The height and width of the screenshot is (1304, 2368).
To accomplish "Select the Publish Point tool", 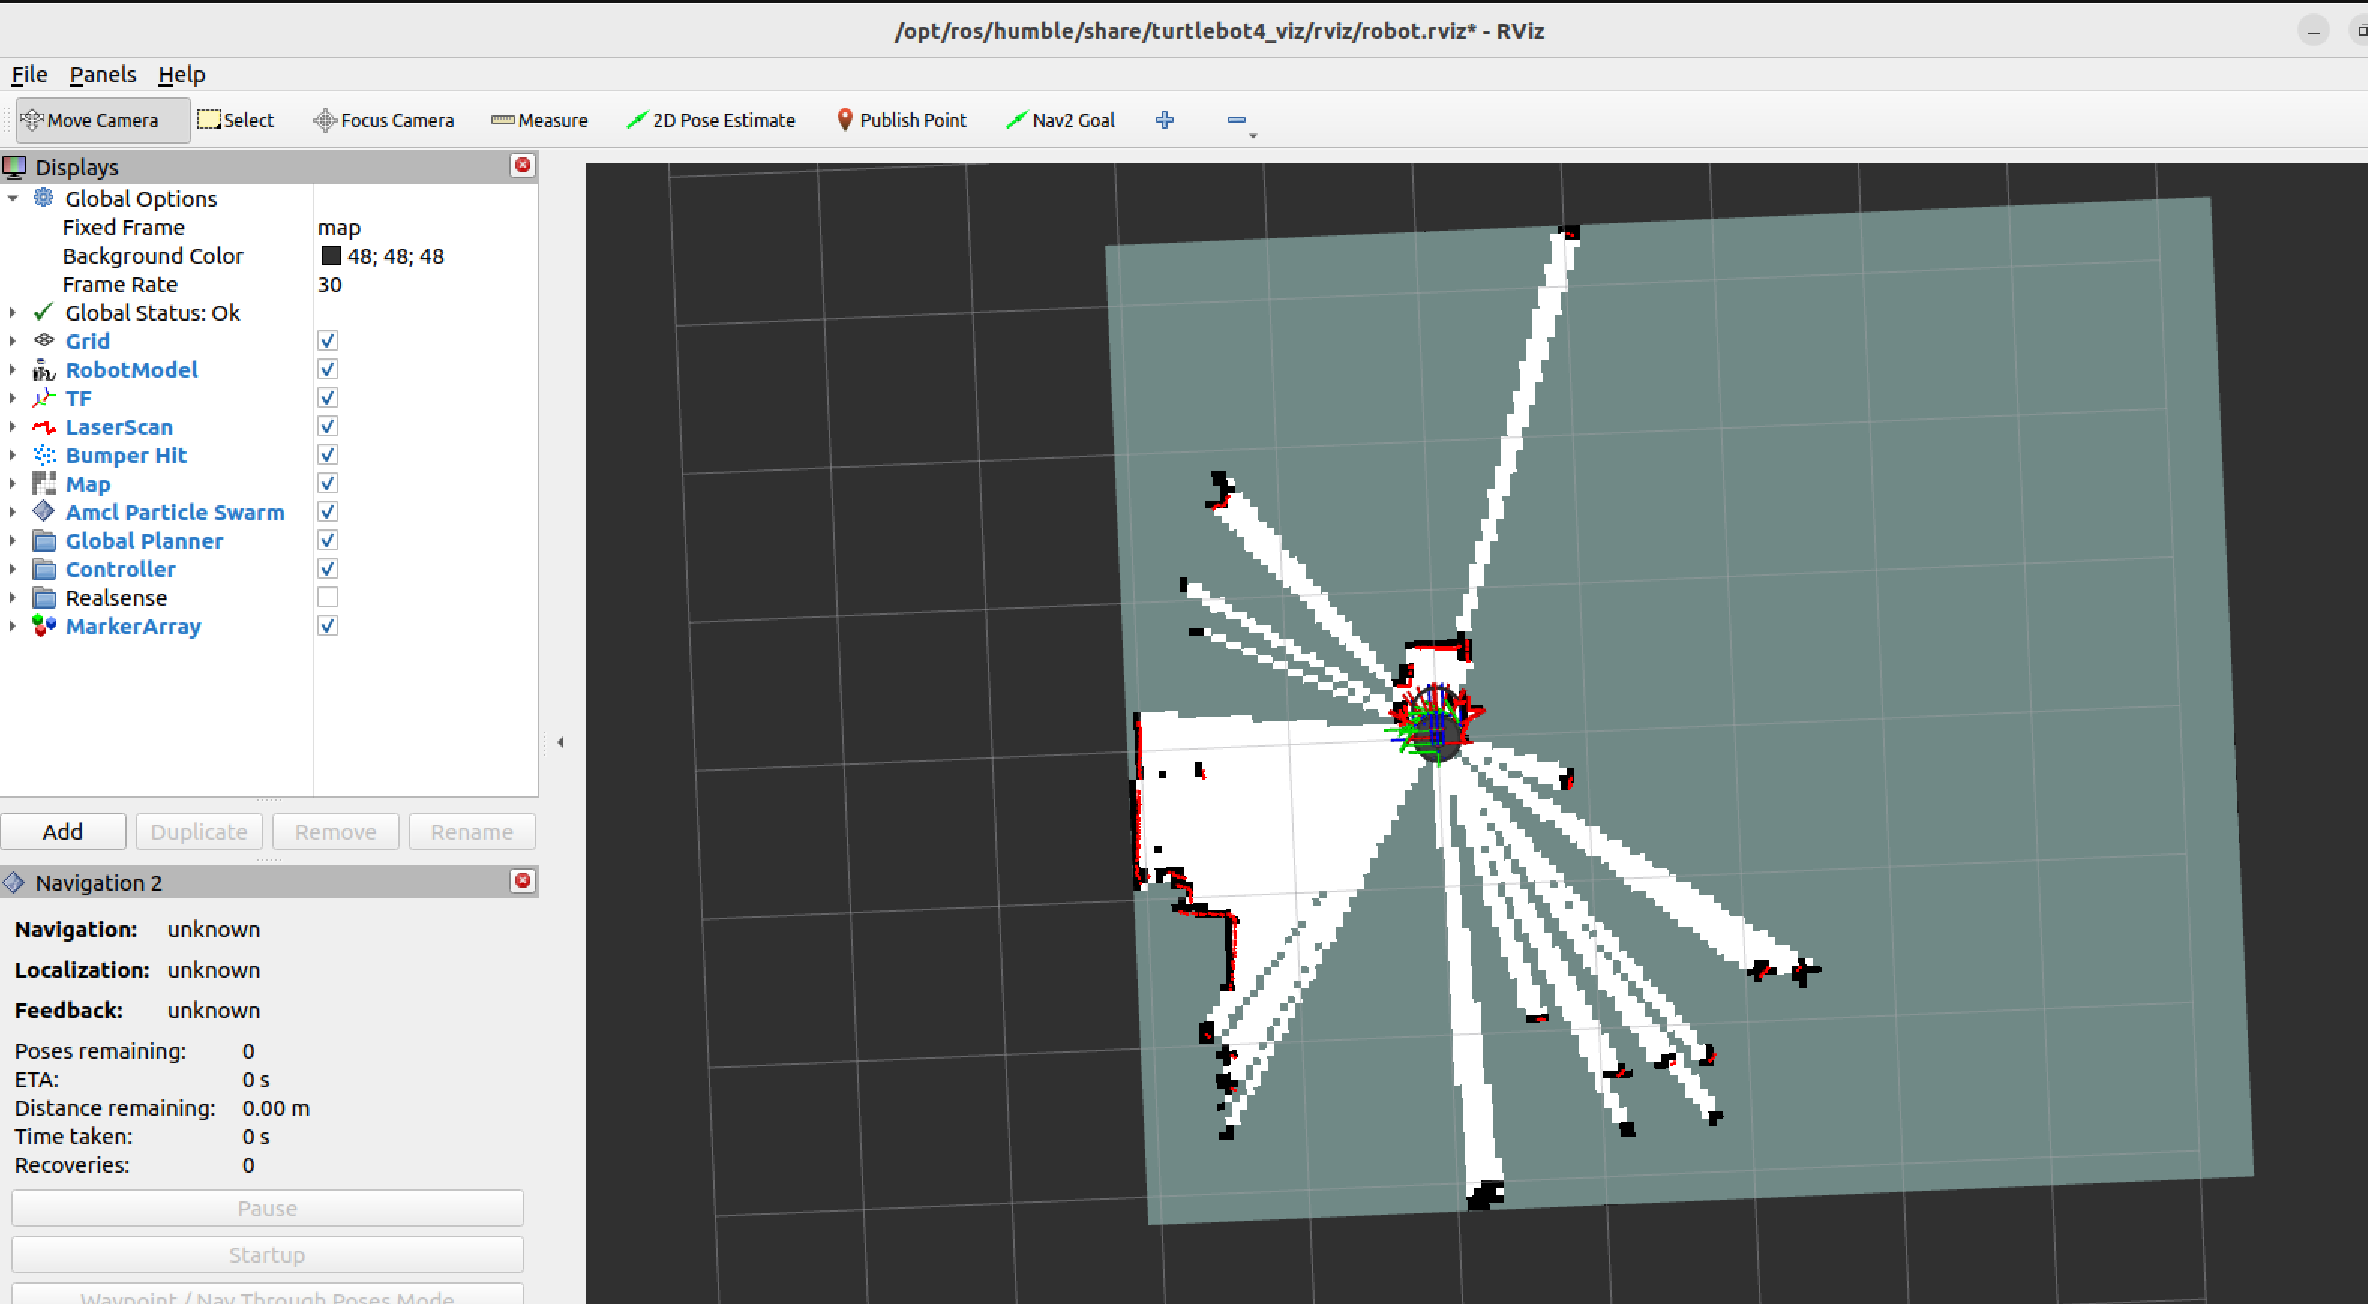I will (902, 120).
